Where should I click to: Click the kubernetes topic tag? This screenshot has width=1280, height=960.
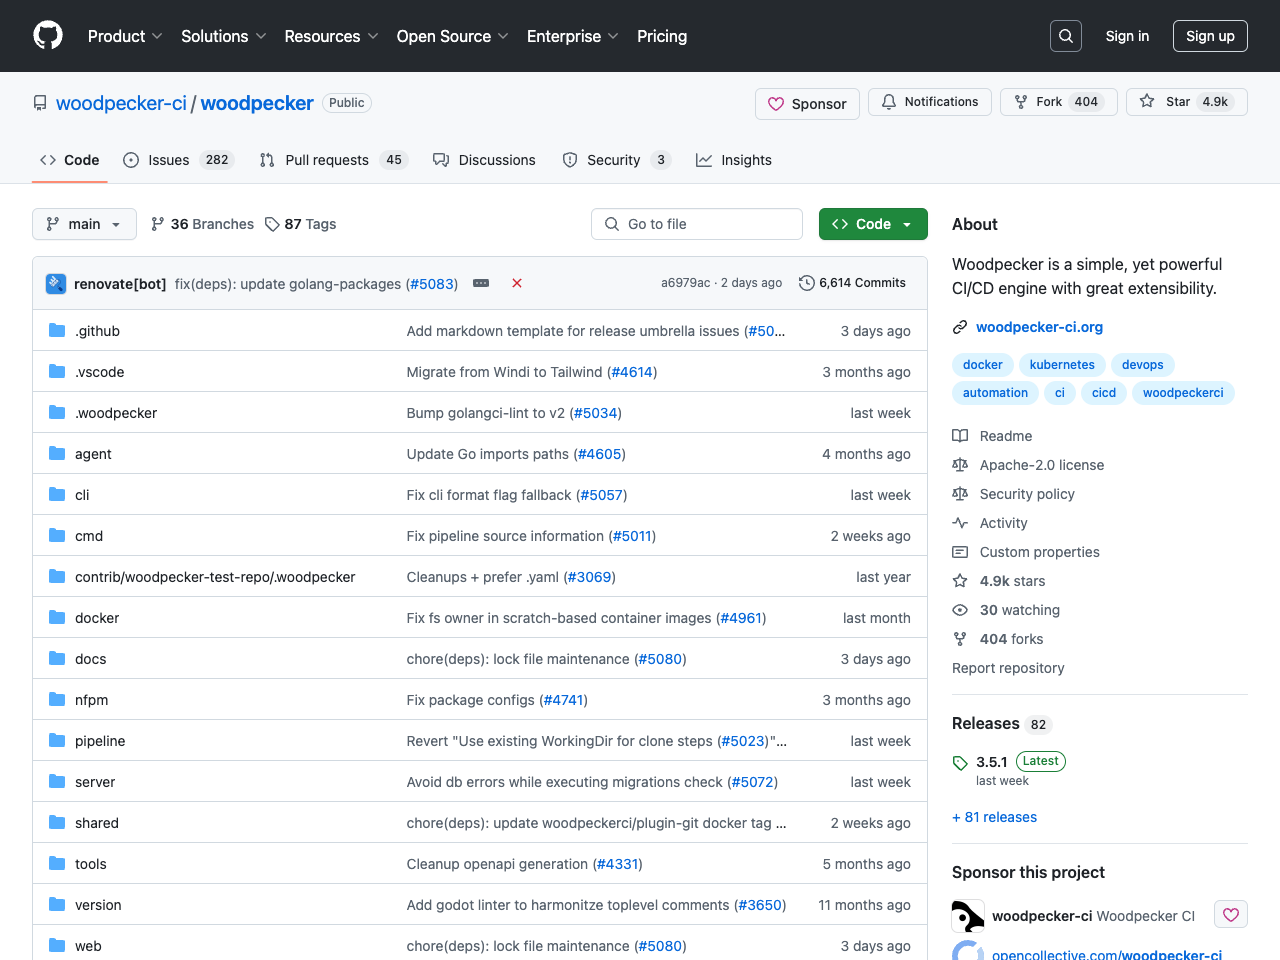(x=1062, y=365)
